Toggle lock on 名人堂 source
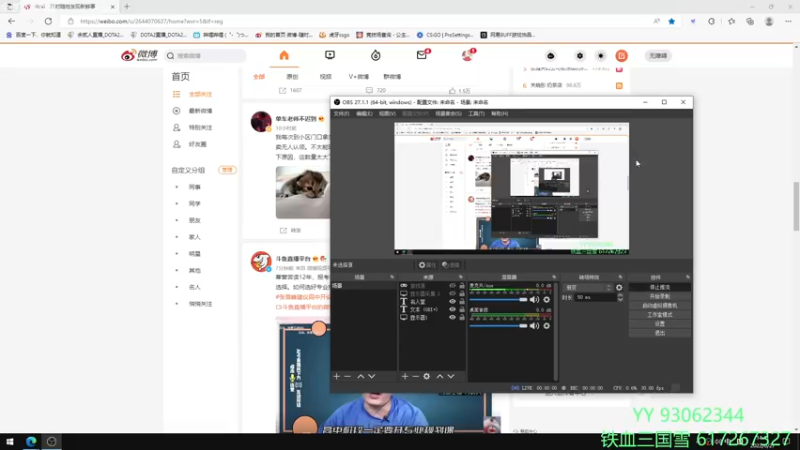 [x=462, y=302]
